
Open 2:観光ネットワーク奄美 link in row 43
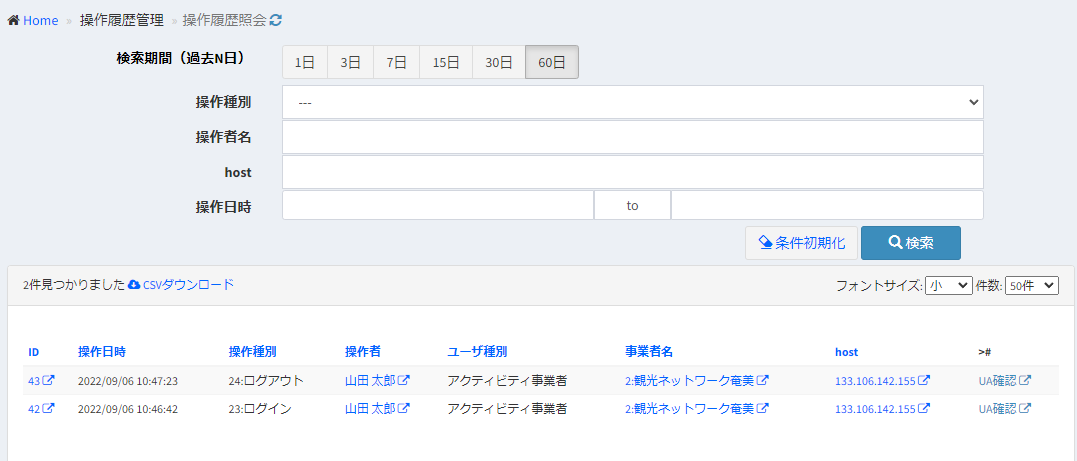[x=690, y=380]
